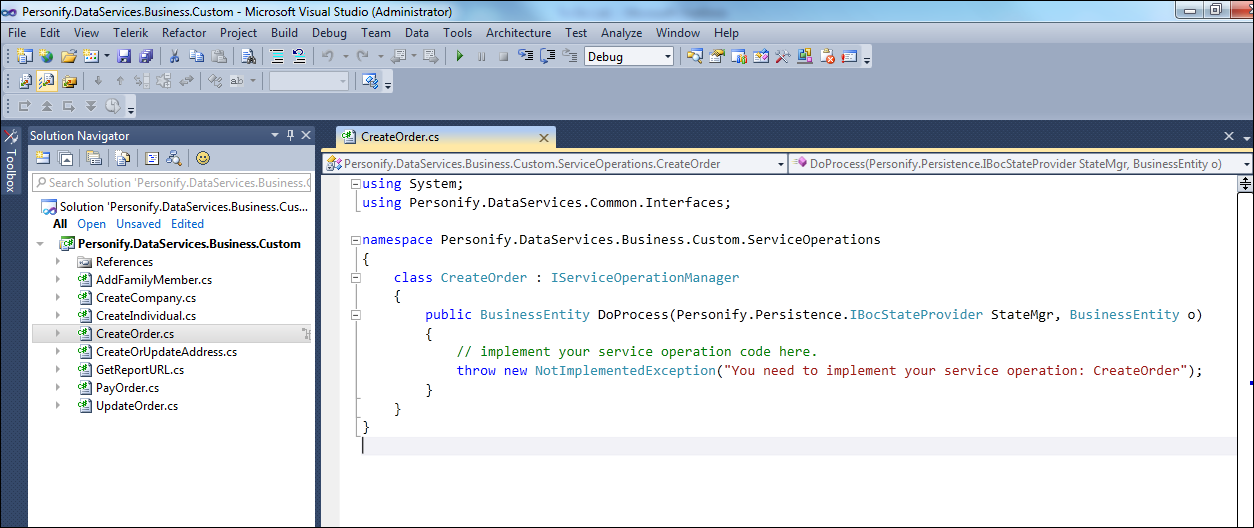This screenshot has height=528, width=1254.
Task: Select PayOrder.cs in the tree
Action: coord(127,388)
